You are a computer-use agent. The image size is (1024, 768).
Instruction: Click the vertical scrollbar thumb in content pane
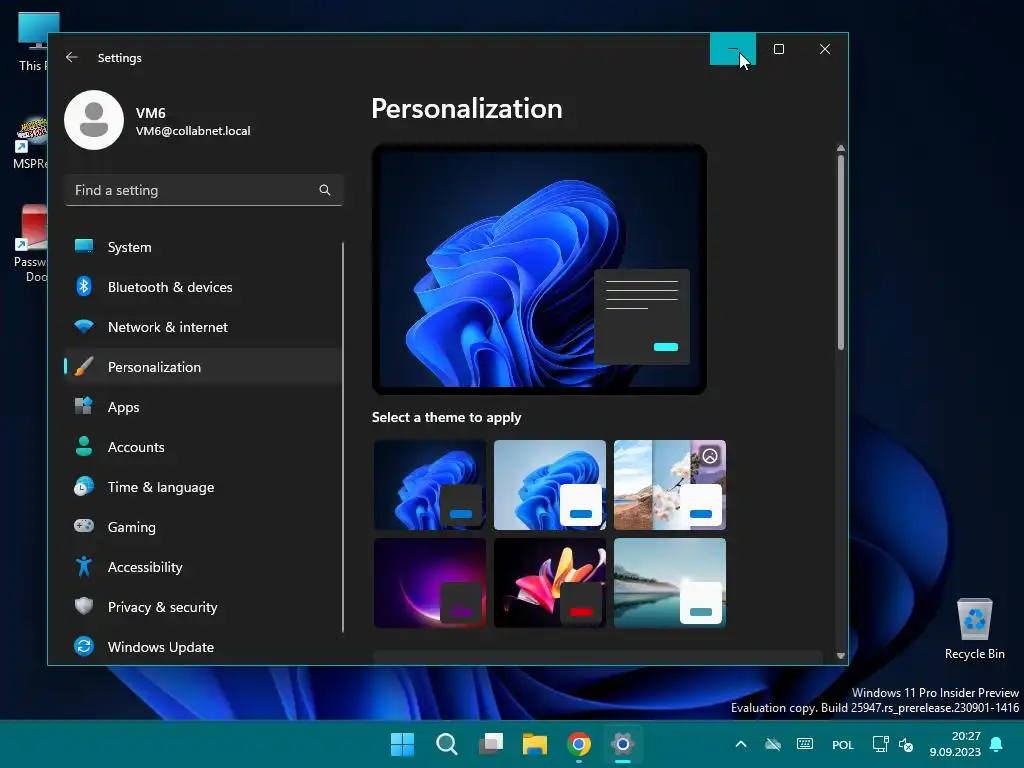coord(840,252)
